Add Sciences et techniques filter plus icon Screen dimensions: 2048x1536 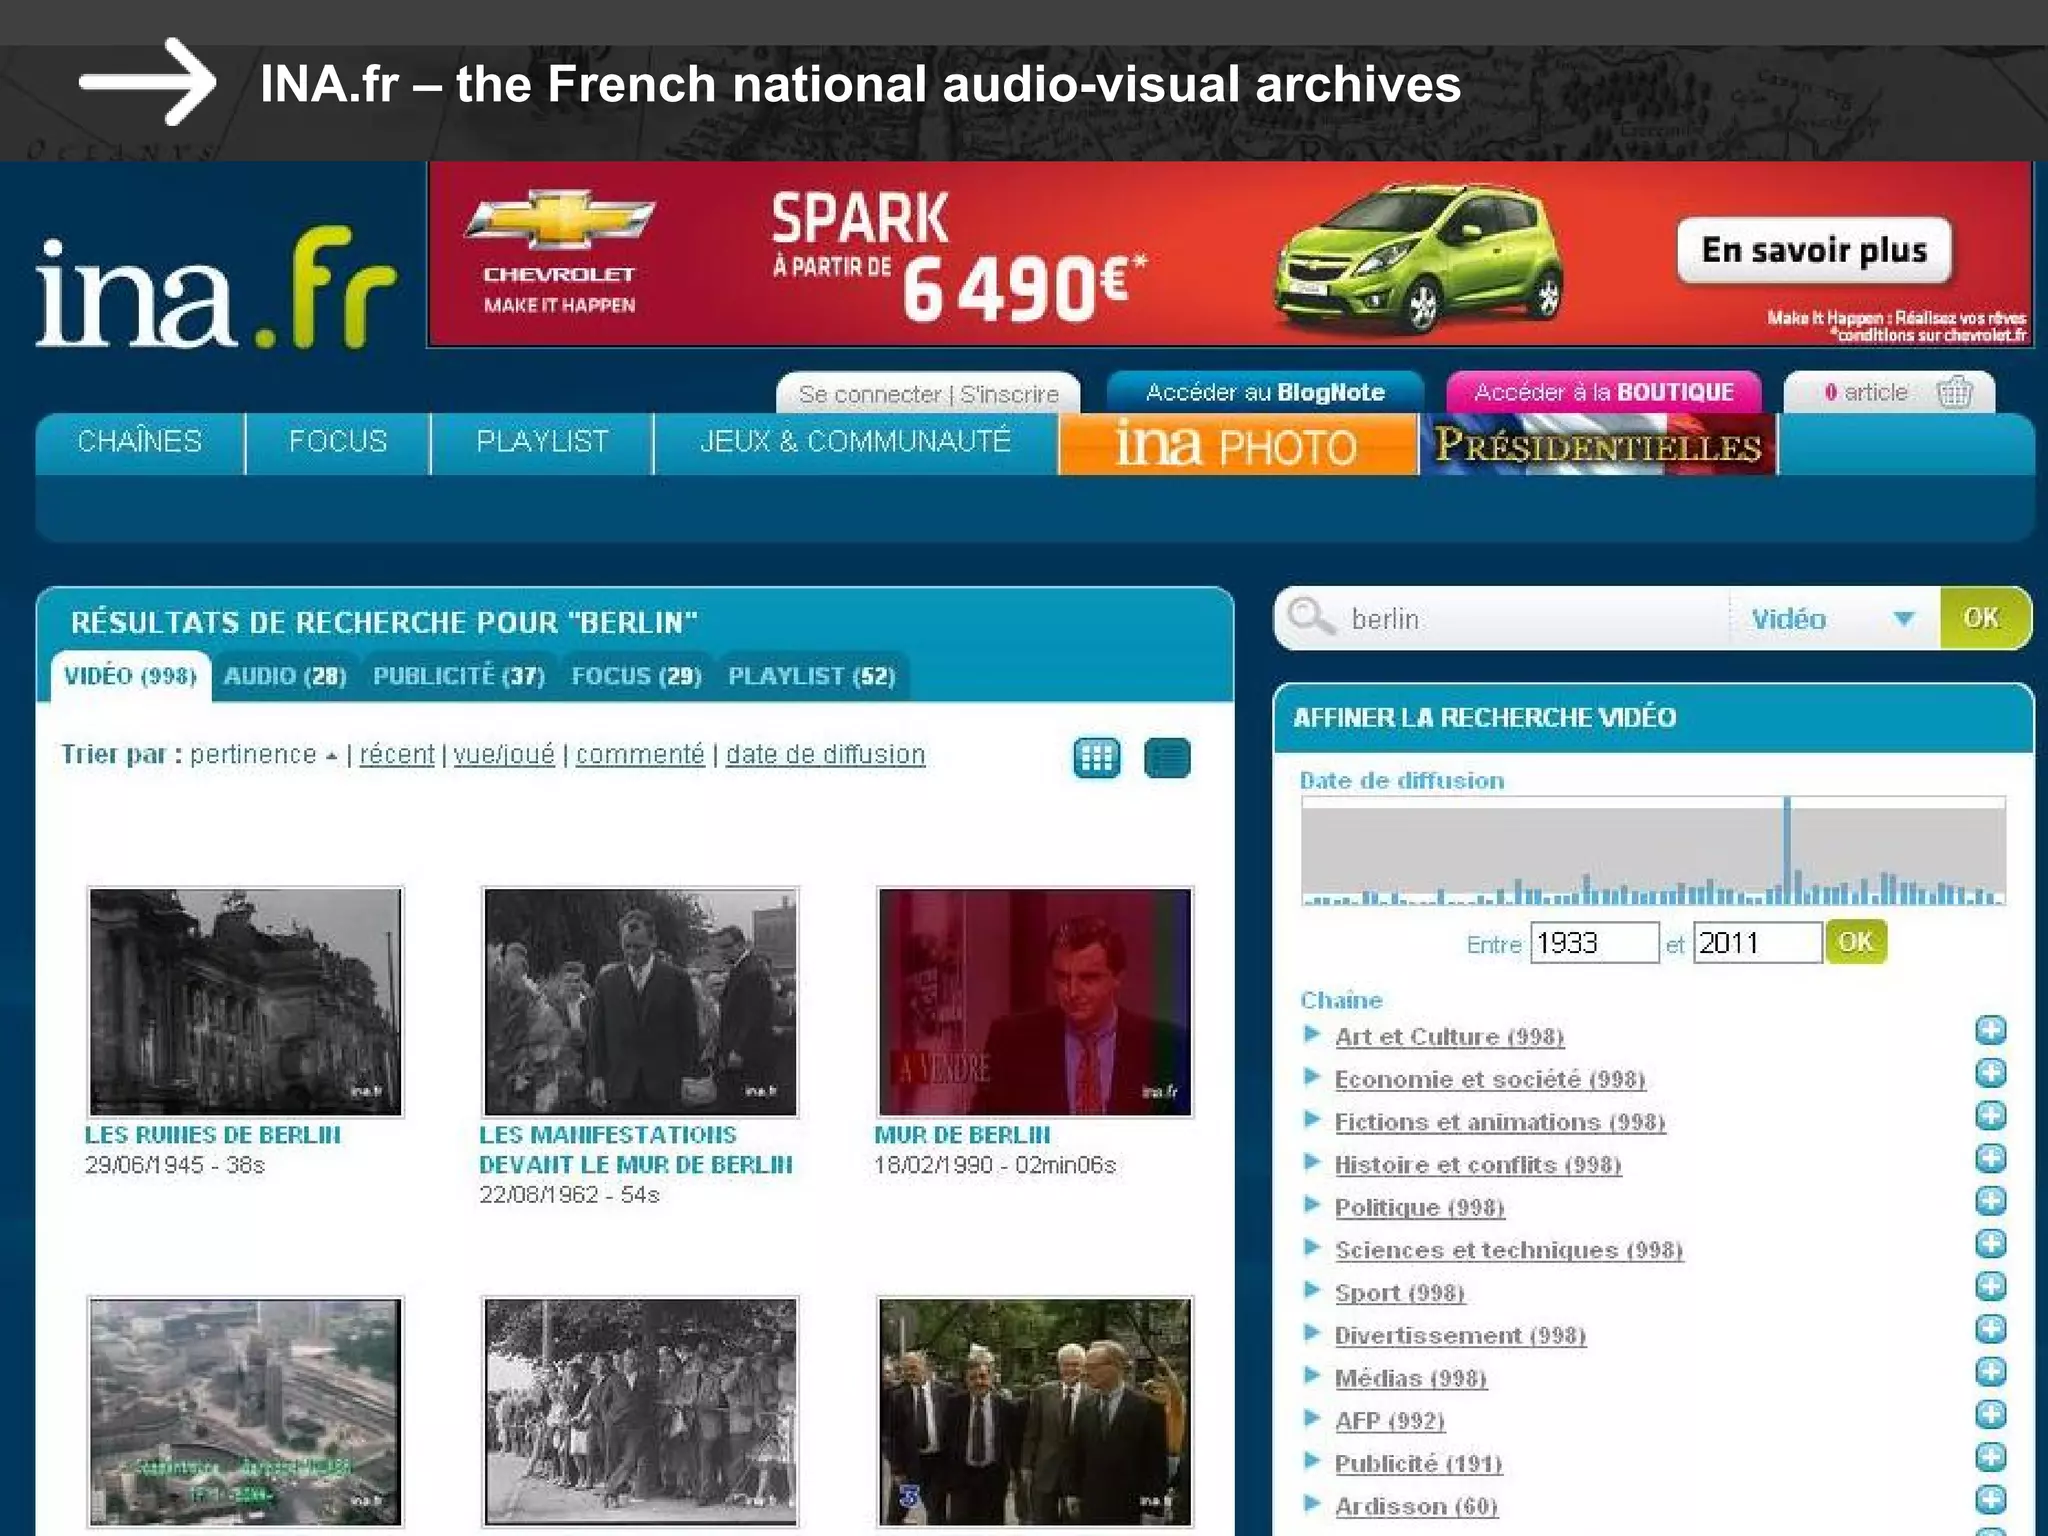click(1990, 1243)
